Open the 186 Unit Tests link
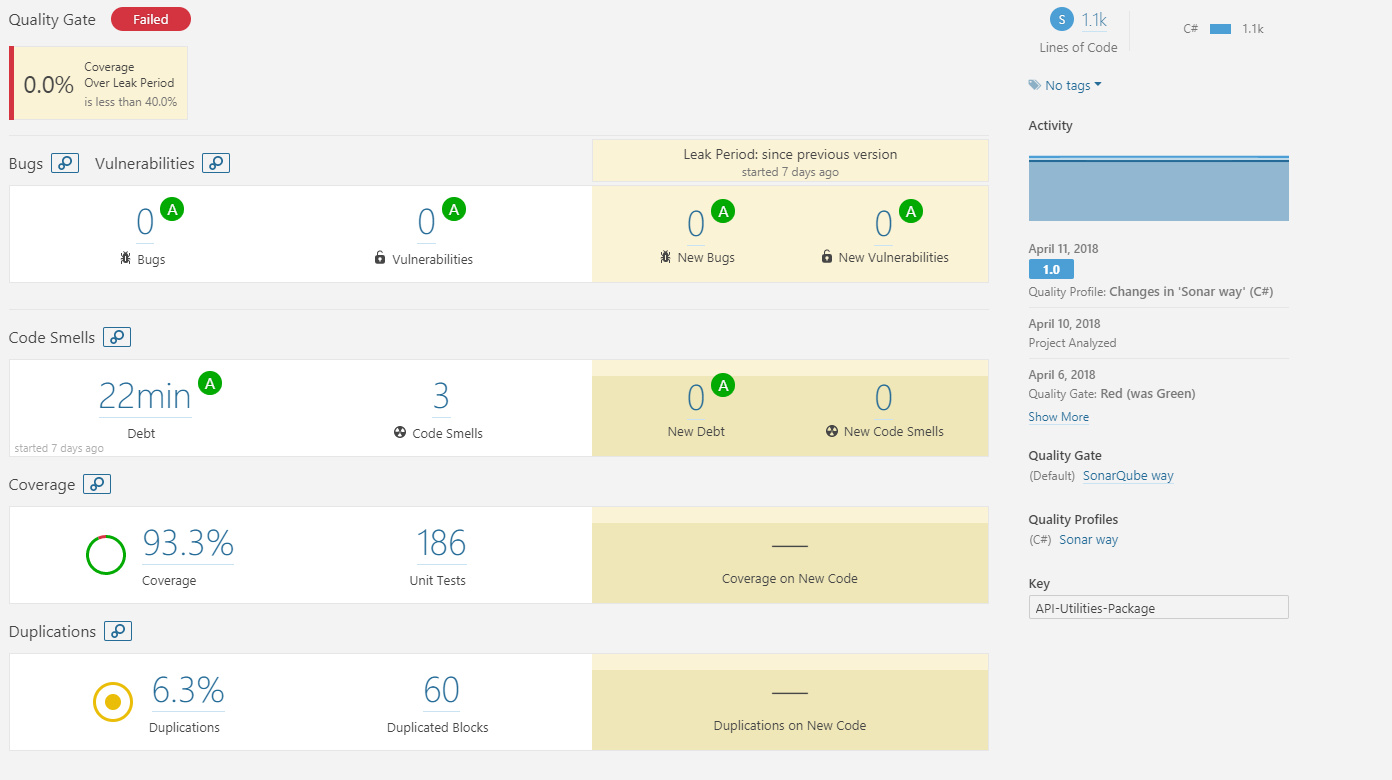Image resolution: width=1392 pixels, height=780 pixels. coord(441,543)
